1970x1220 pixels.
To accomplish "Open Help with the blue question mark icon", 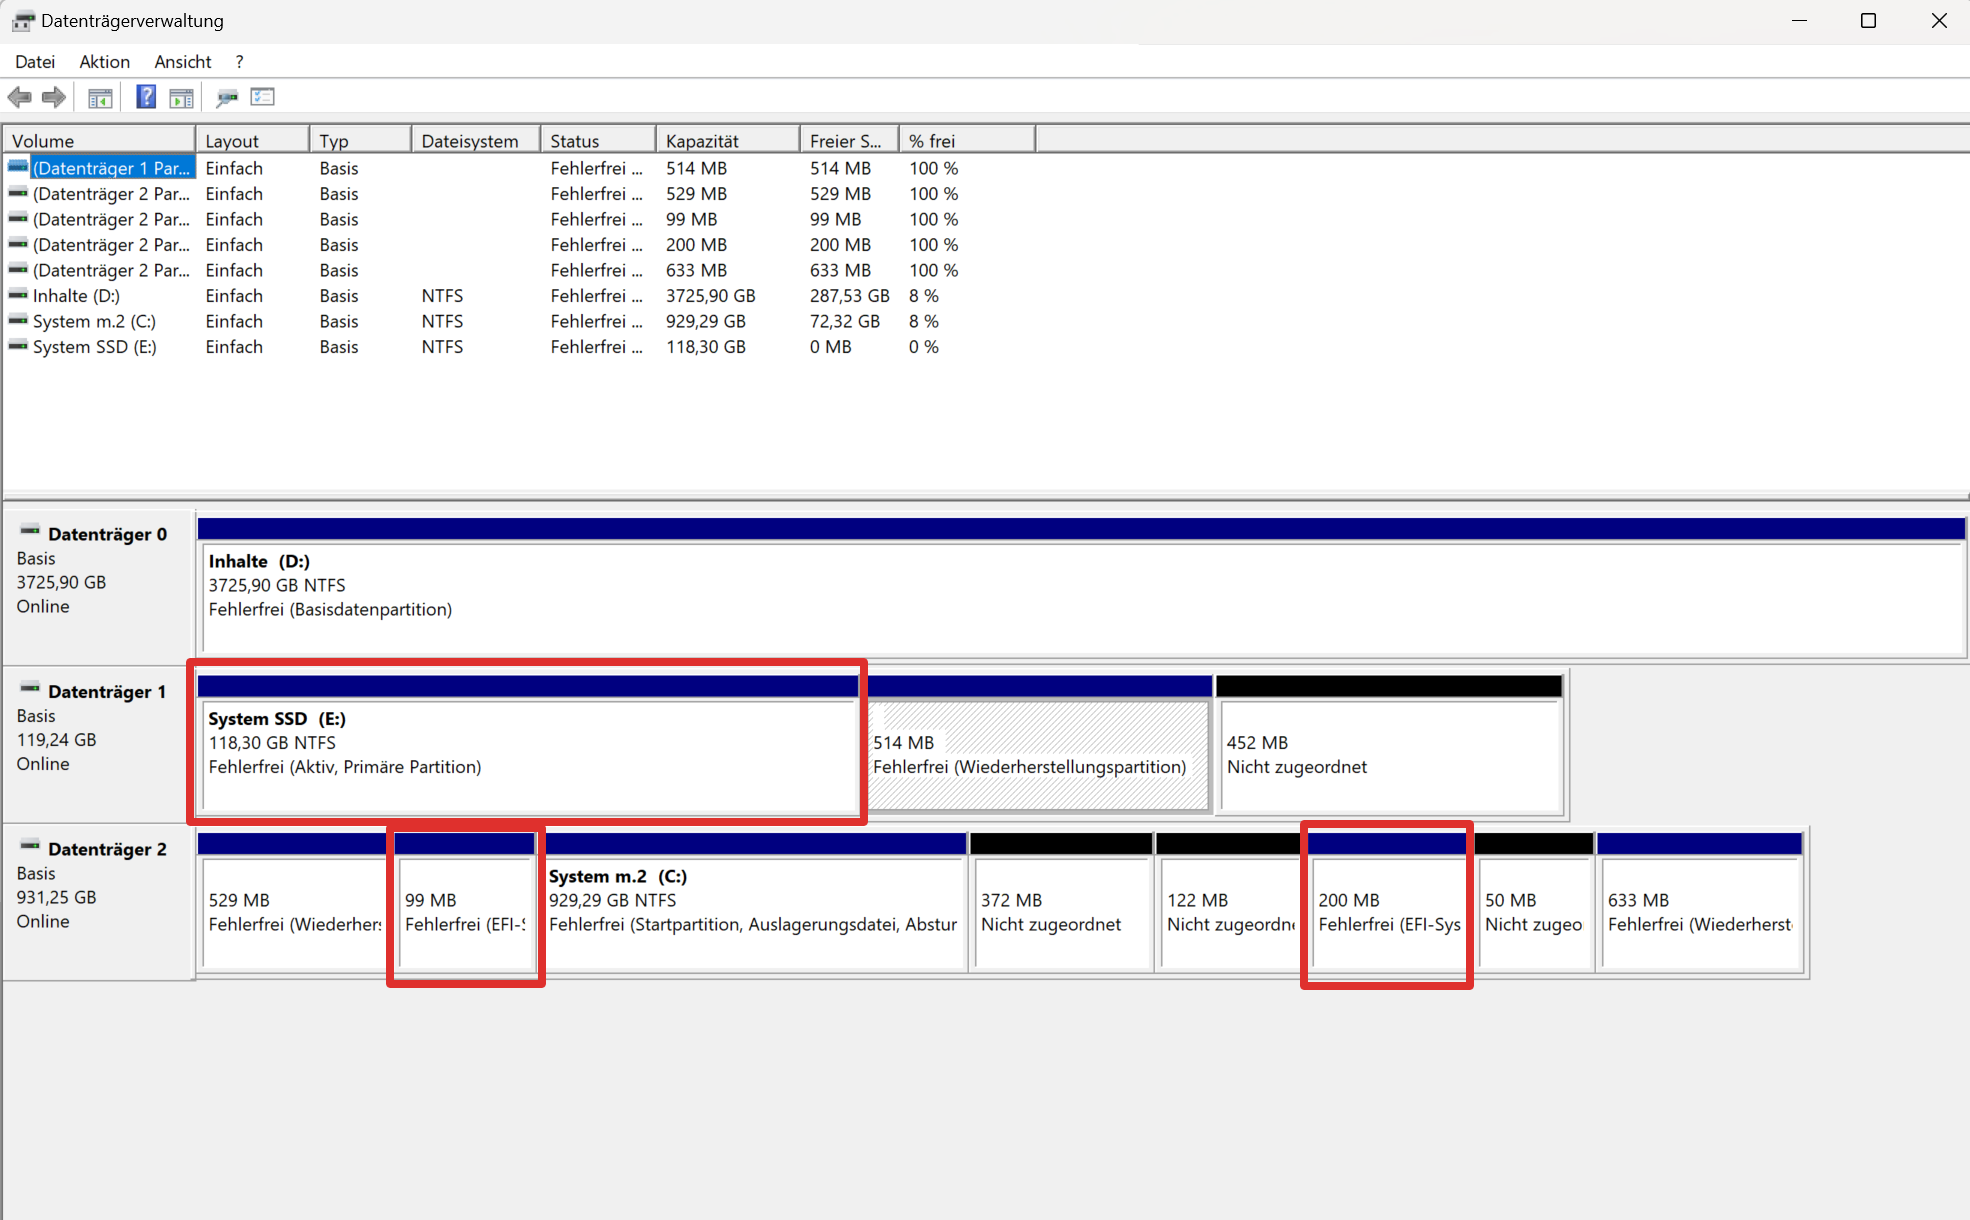I will pos(146,97).
